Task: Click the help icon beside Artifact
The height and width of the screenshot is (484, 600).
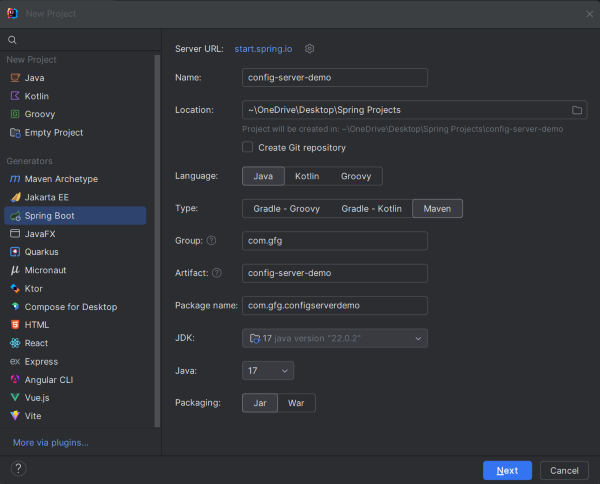Action: tap(216, 273)
